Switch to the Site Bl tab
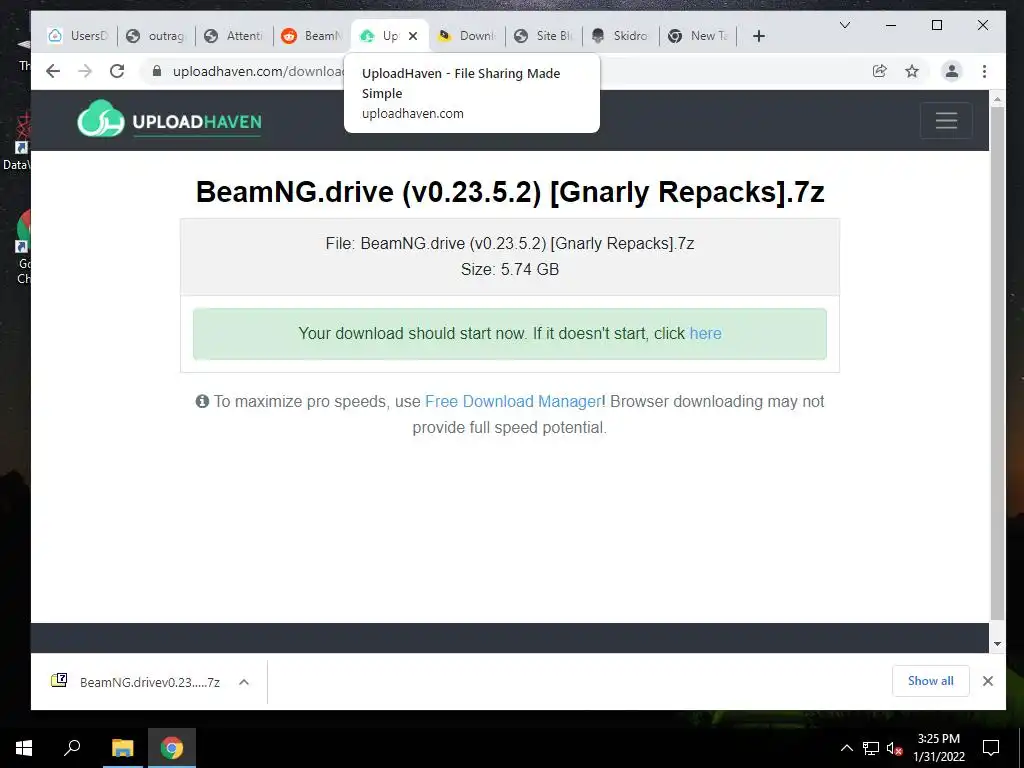The image size is (1024, 768). [545, 36]
